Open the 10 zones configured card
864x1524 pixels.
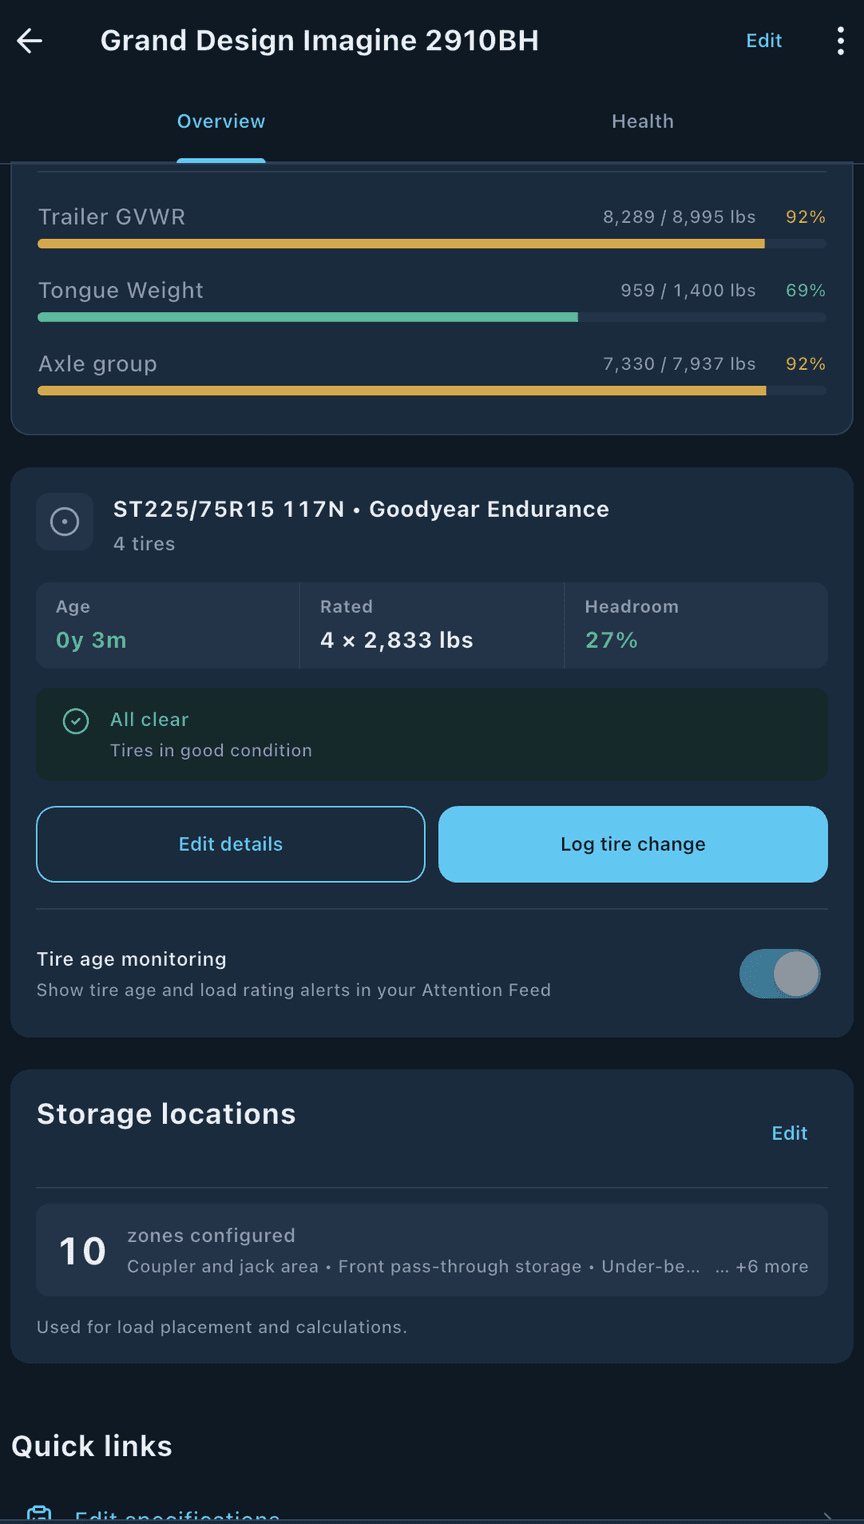coord(432,1250)
